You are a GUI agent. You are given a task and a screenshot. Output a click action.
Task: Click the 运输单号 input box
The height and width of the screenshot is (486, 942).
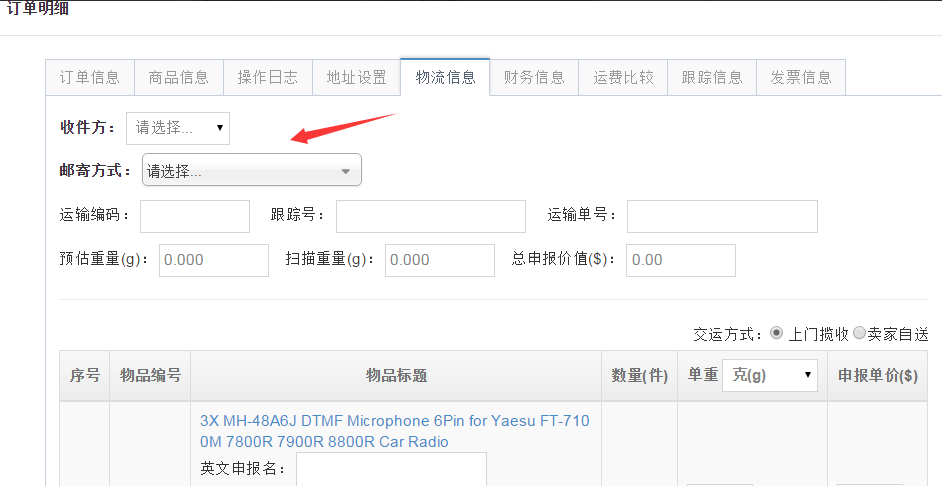click(722, 216)
